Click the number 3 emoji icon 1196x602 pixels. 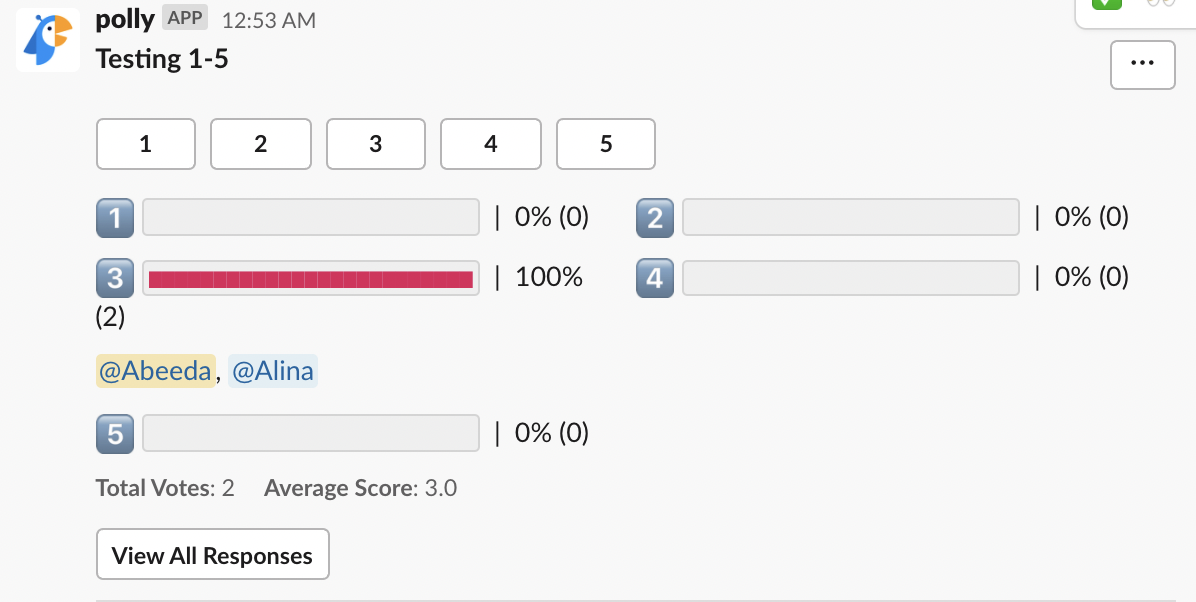coord(115,277)
